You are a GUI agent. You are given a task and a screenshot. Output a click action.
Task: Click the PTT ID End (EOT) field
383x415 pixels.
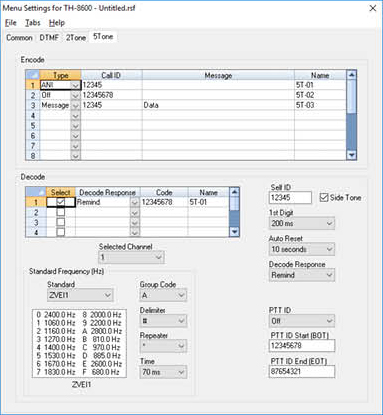pyautogui.click(x=302, y=372)
